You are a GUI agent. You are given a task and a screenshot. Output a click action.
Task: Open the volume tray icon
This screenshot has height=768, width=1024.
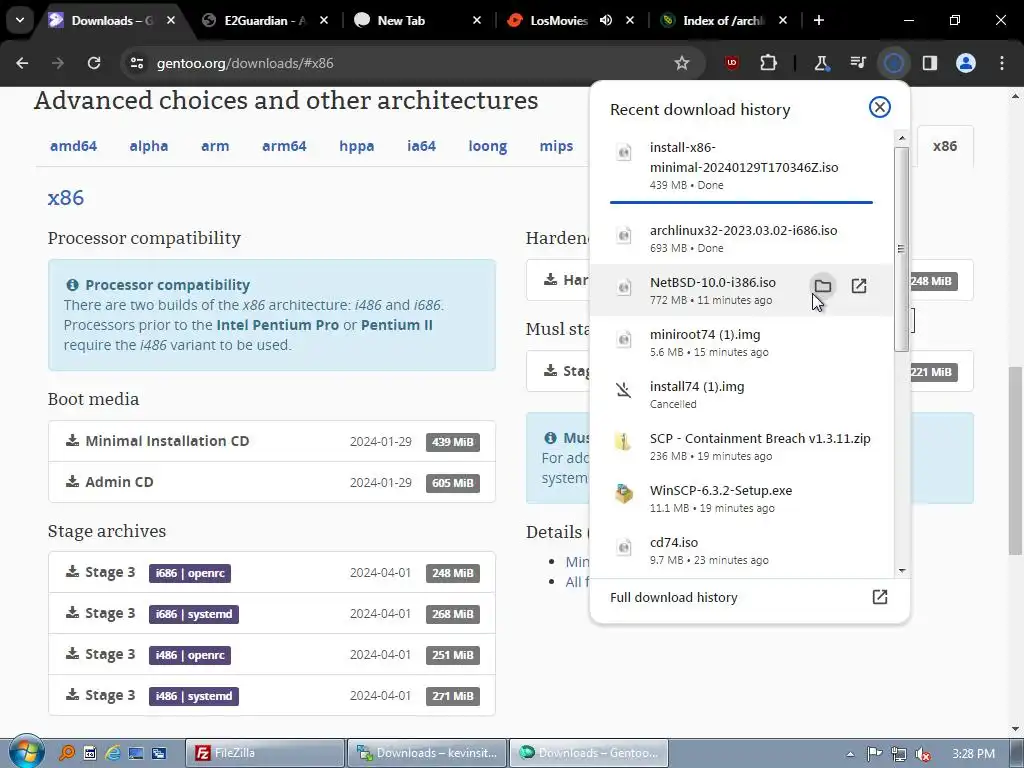tap(923, 754)
